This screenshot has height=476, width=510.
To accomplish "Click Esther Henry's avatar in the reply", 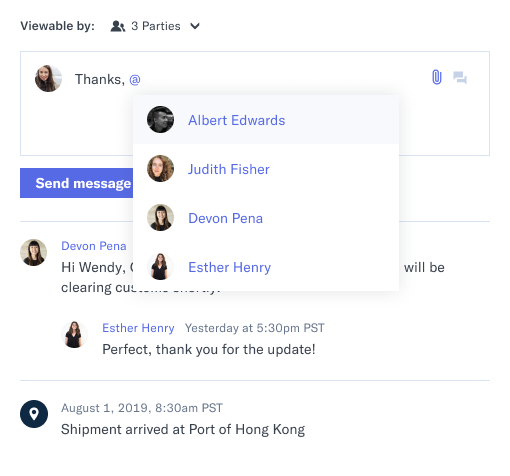I will click(x=74, y=334).
